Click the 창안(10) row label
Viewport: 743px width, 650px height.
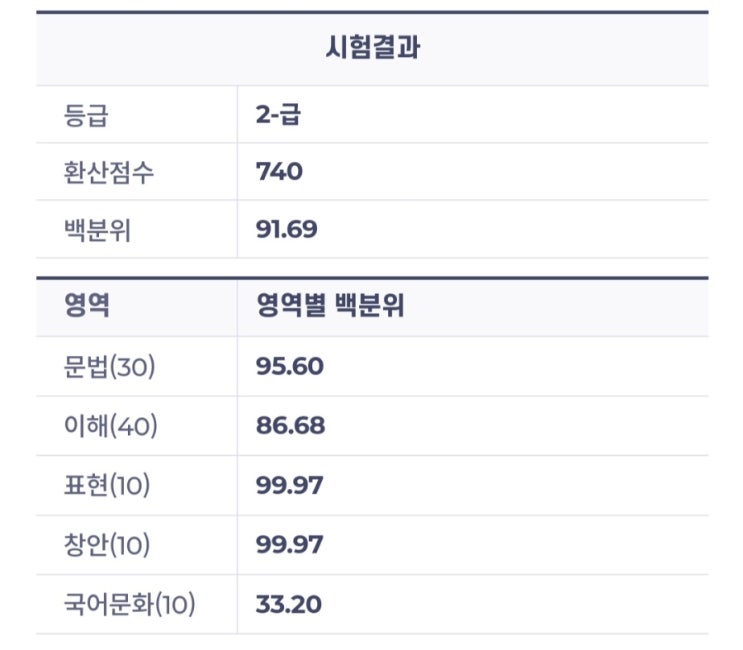(107, 545)
